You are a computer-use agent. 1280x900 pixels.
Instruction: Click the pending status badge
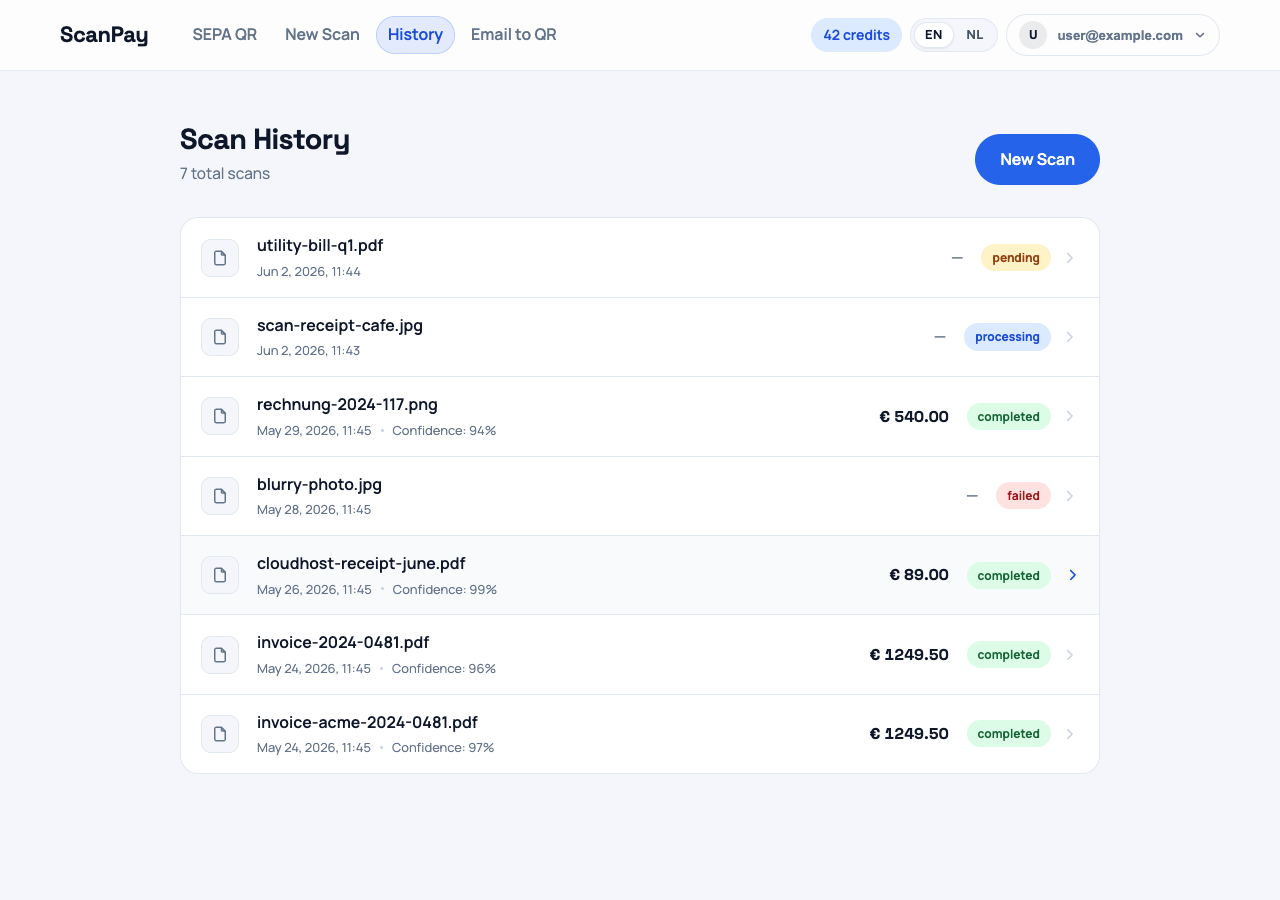pos(1016,258)
